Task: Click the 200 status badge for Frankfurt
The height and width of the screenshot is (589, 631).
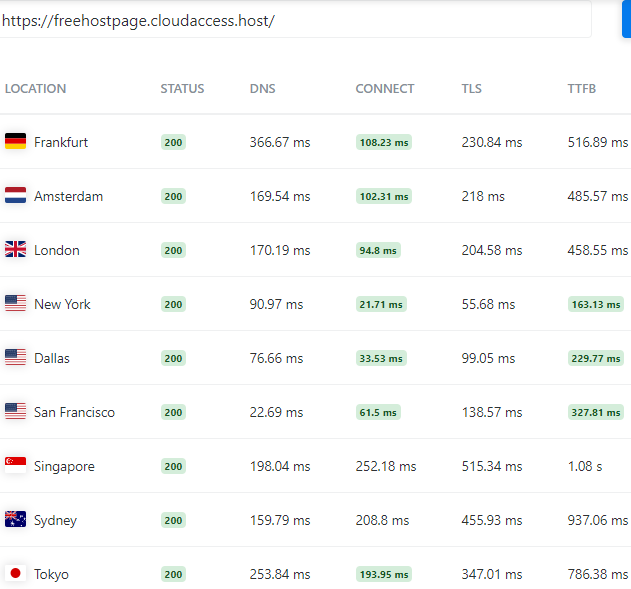Action: pos(173,143)
